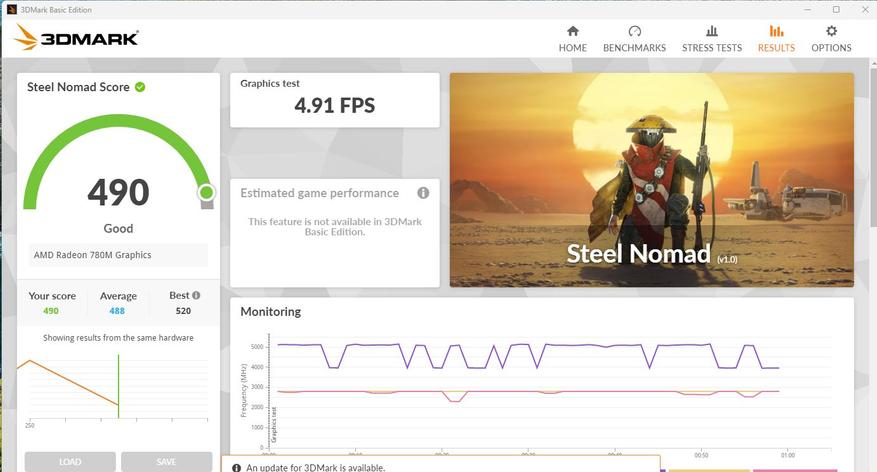Open the STRESS TESTS tab
The image size is (877, 472).
tap(711, 39)
